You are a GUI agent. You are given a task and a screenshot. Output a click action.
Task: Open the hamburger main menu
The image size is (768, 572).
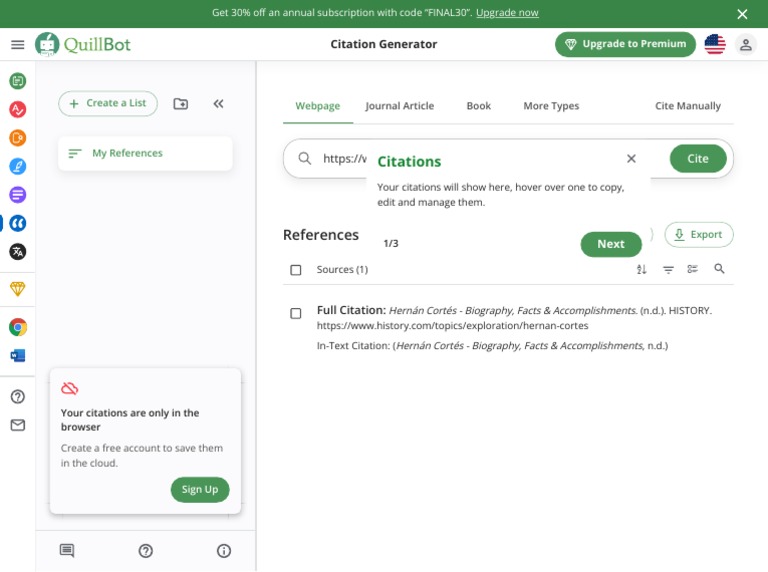pyautogui.click(x=17, y=45)
